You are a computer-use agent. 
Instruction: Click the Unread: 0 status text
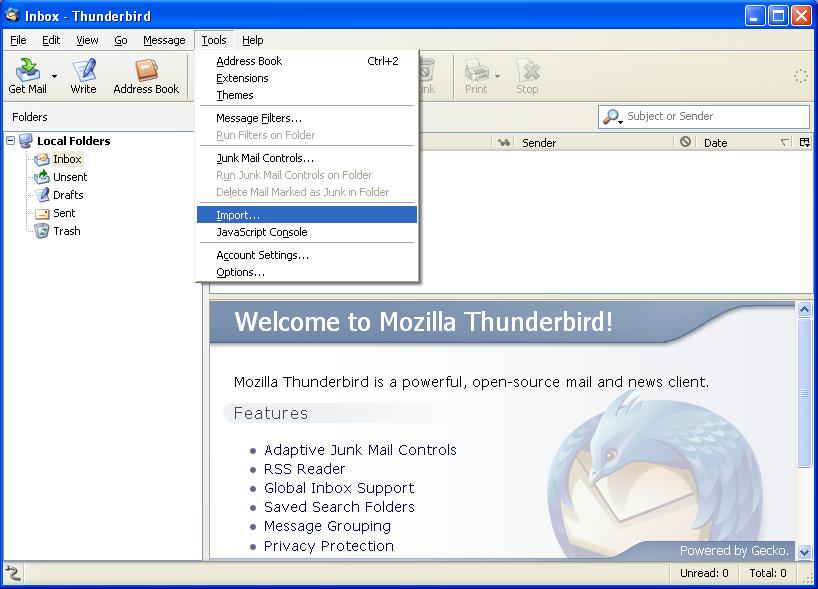pos(704,573)
